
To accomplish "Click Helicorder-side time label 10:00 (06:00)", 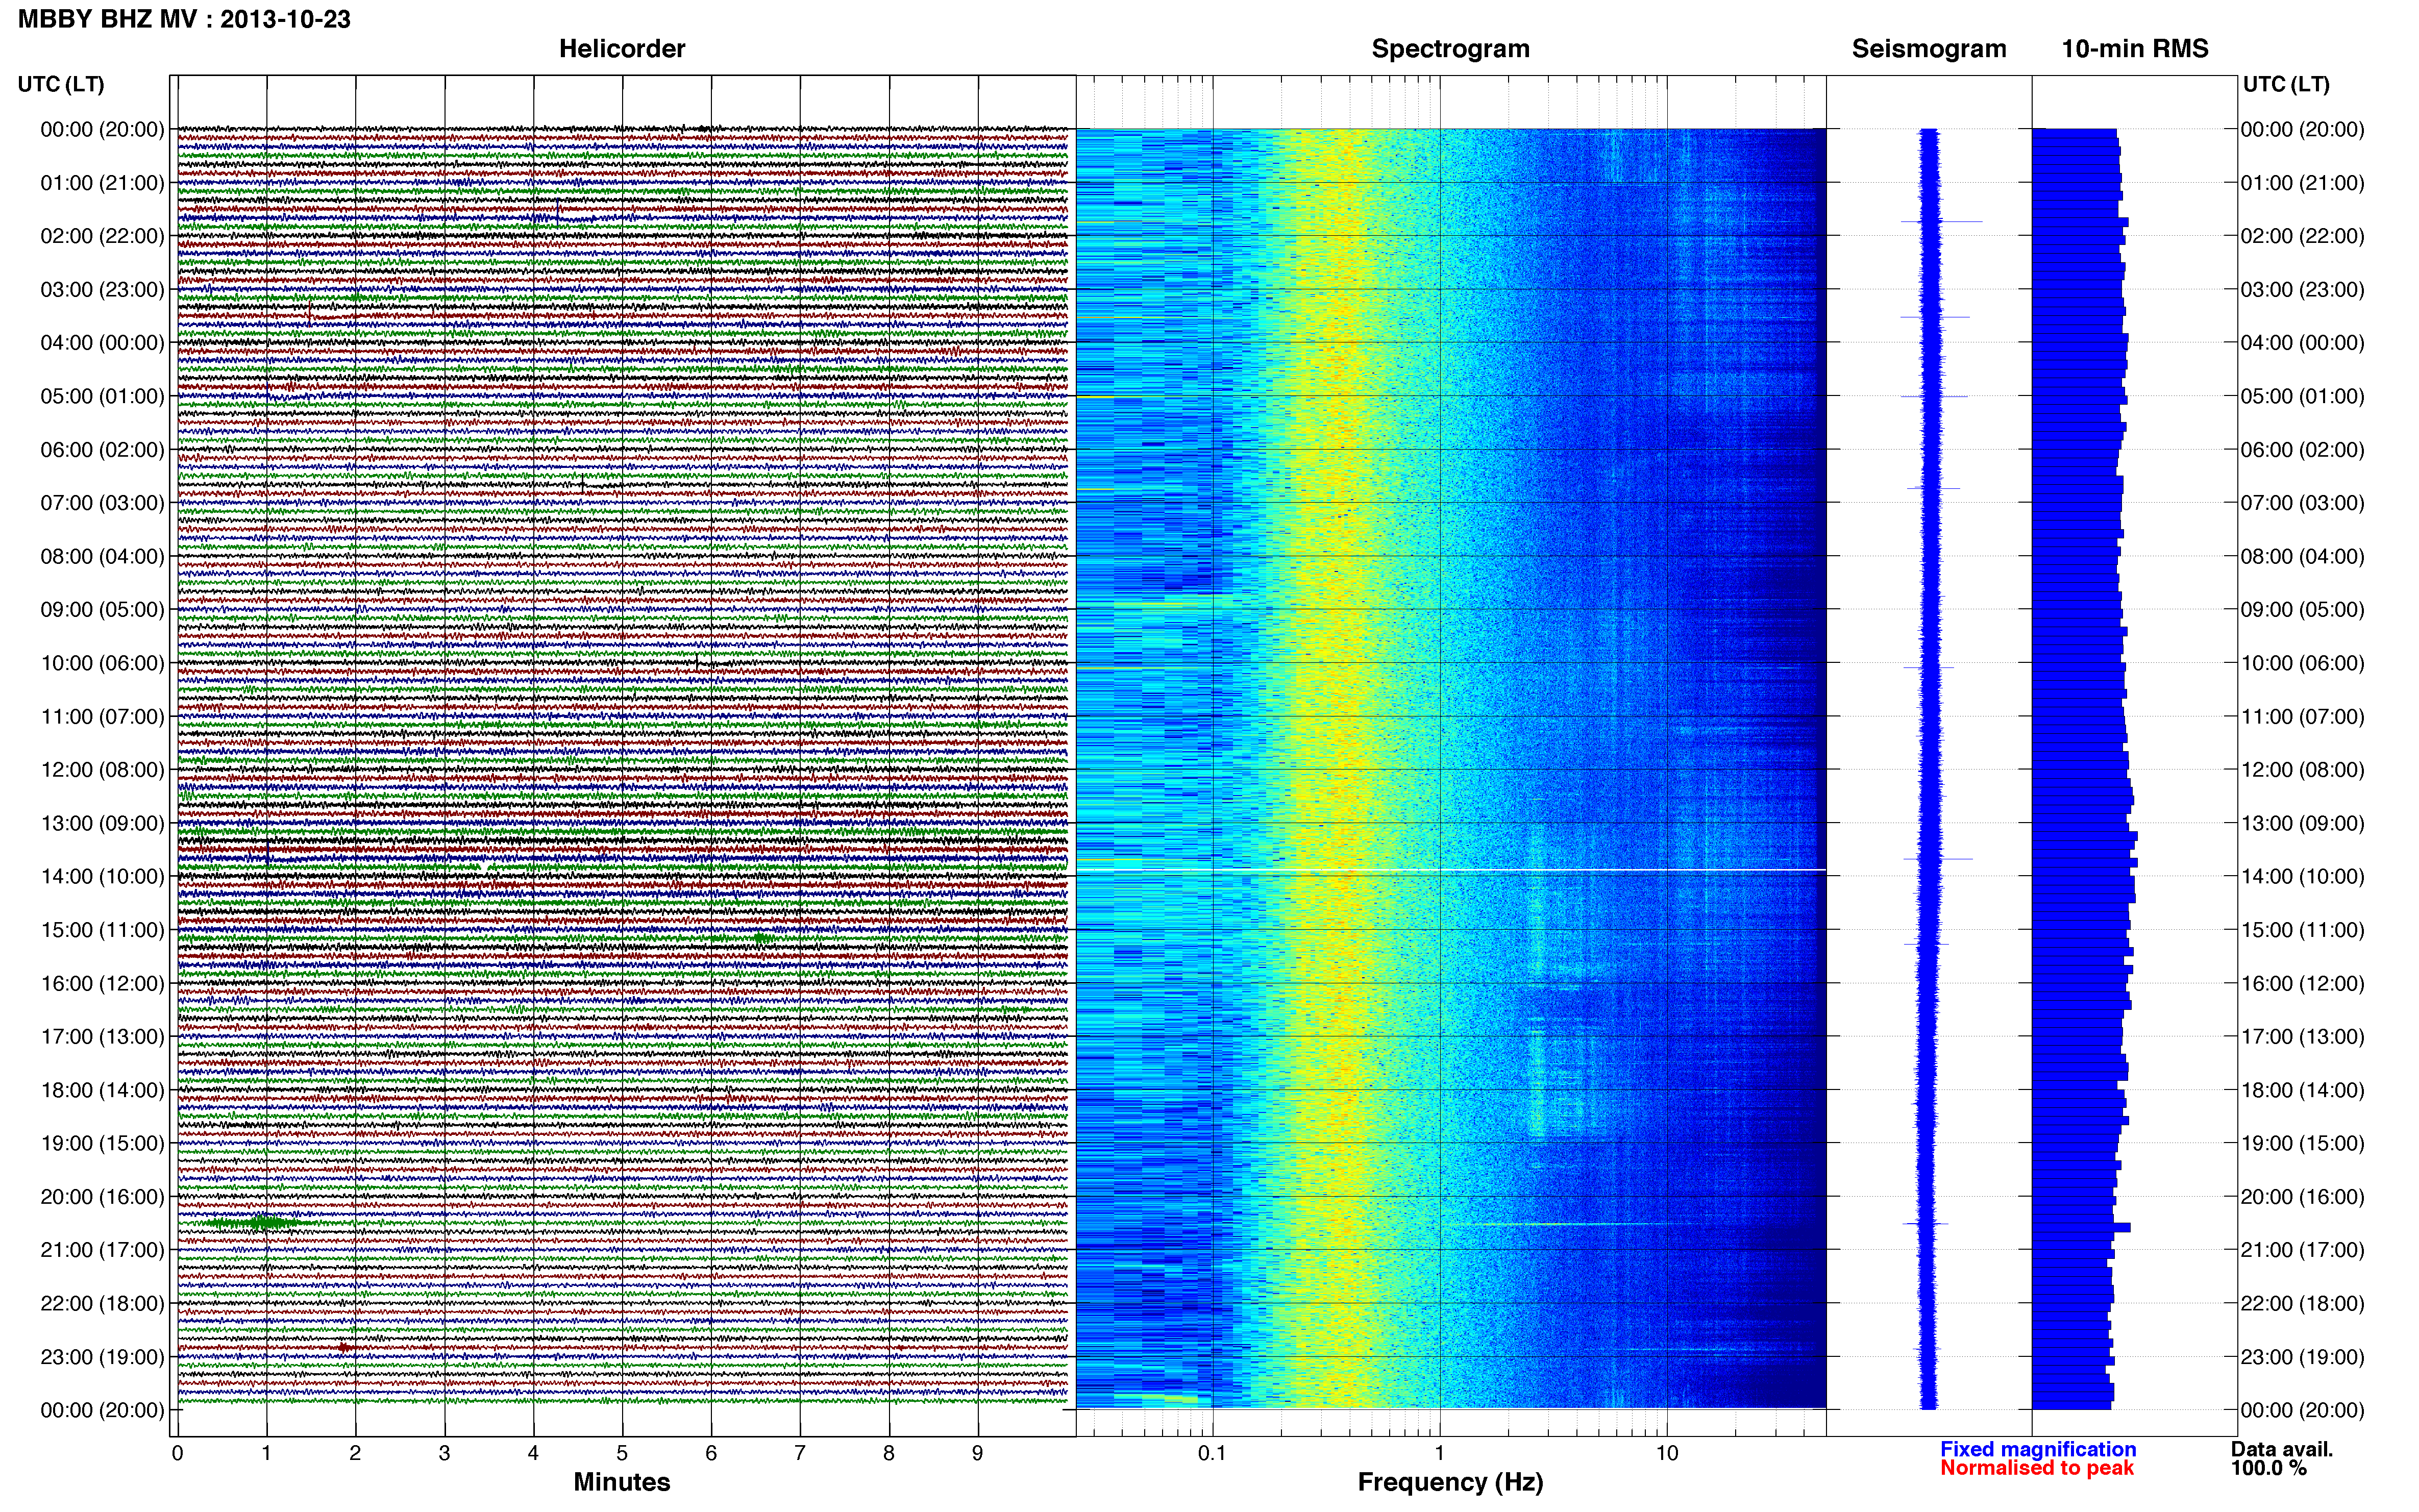I will [102, 663].
